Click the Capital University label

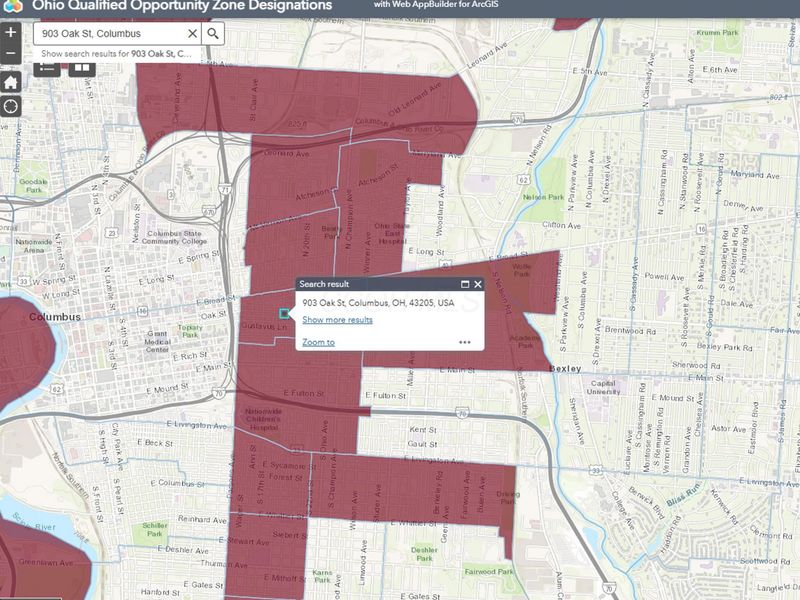(603, 387)
